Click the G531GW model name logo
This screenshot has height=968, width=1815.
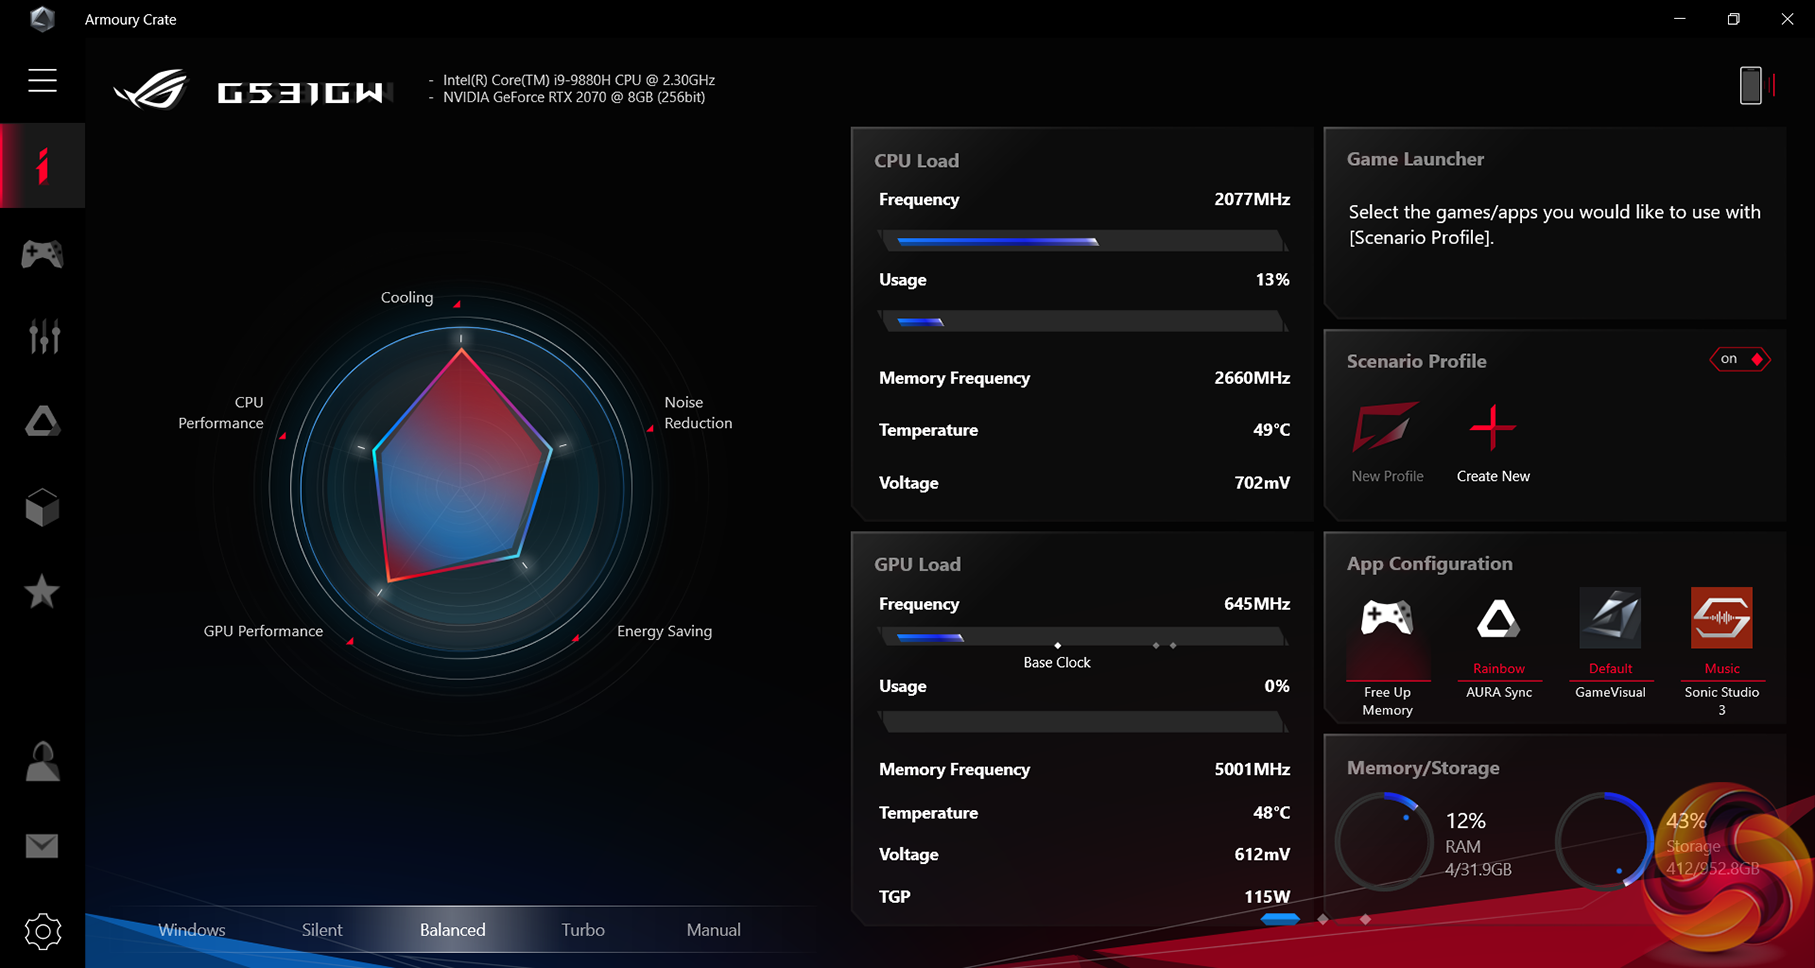click(x=301, y=93)
